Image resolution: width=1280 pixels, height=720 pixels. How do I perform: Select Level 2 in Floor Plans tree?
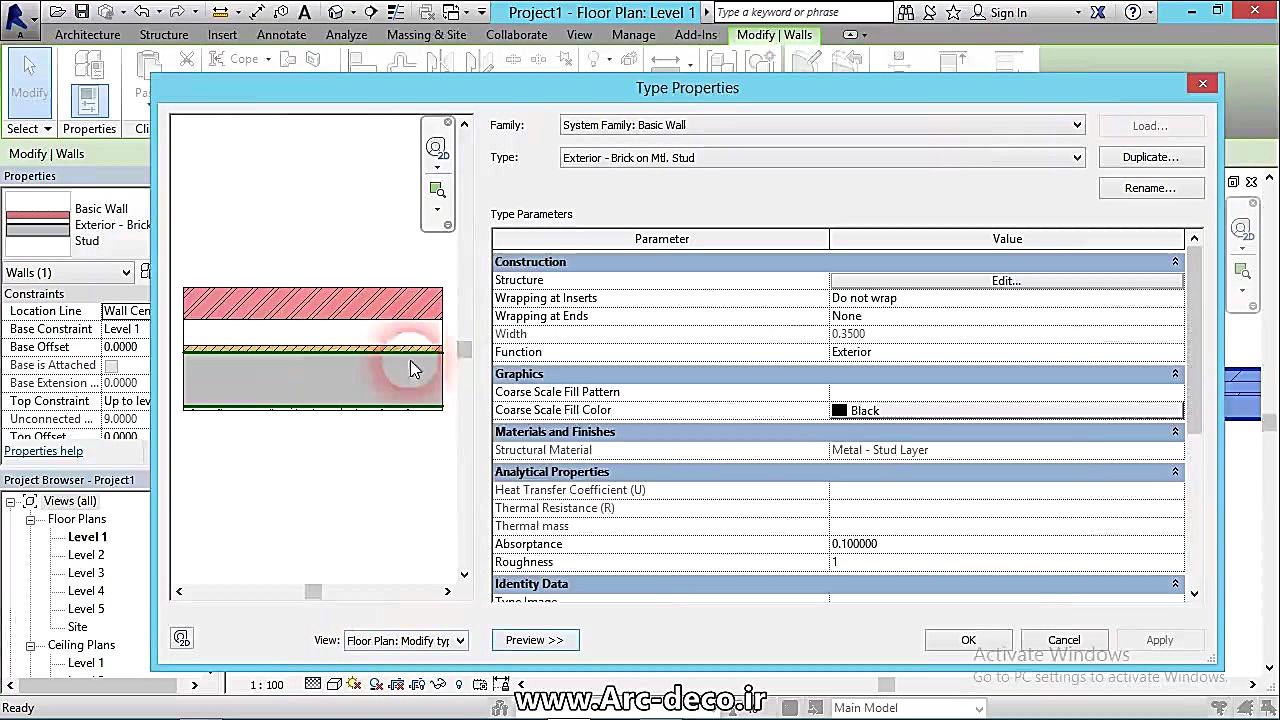[86, 555]
